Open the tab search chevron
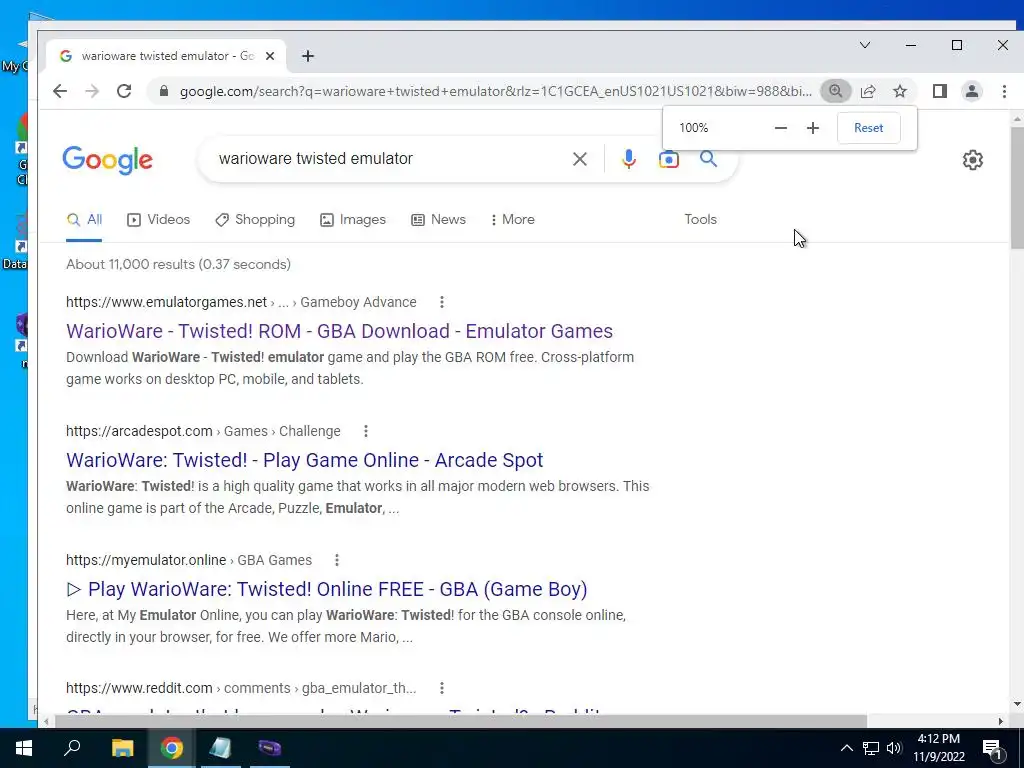The image size is (1024, 768). tap(865, 45)
